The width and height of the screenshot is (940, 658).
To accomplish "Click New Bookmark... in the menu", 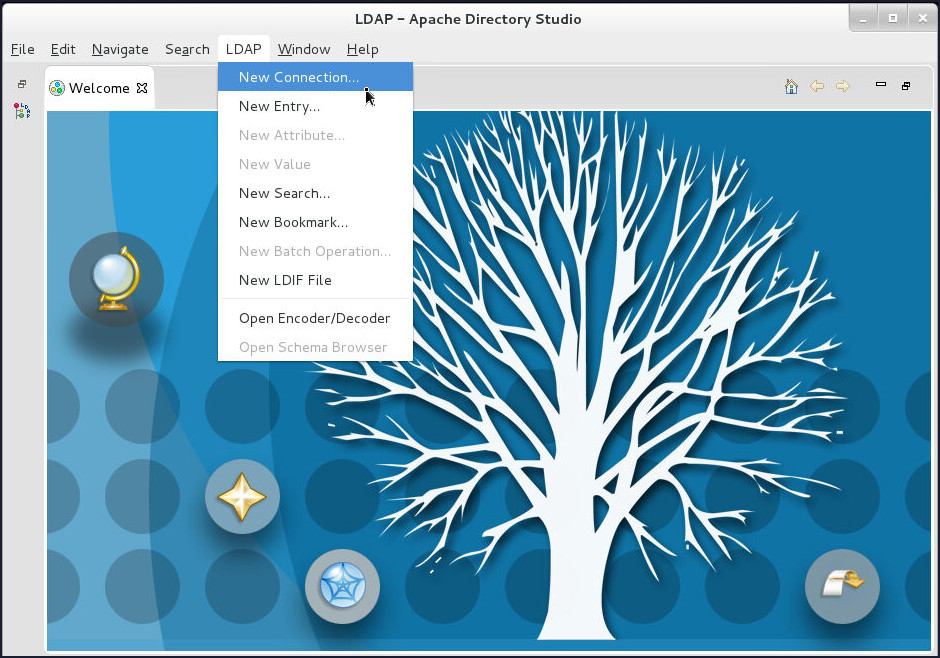I will [293, 222].
